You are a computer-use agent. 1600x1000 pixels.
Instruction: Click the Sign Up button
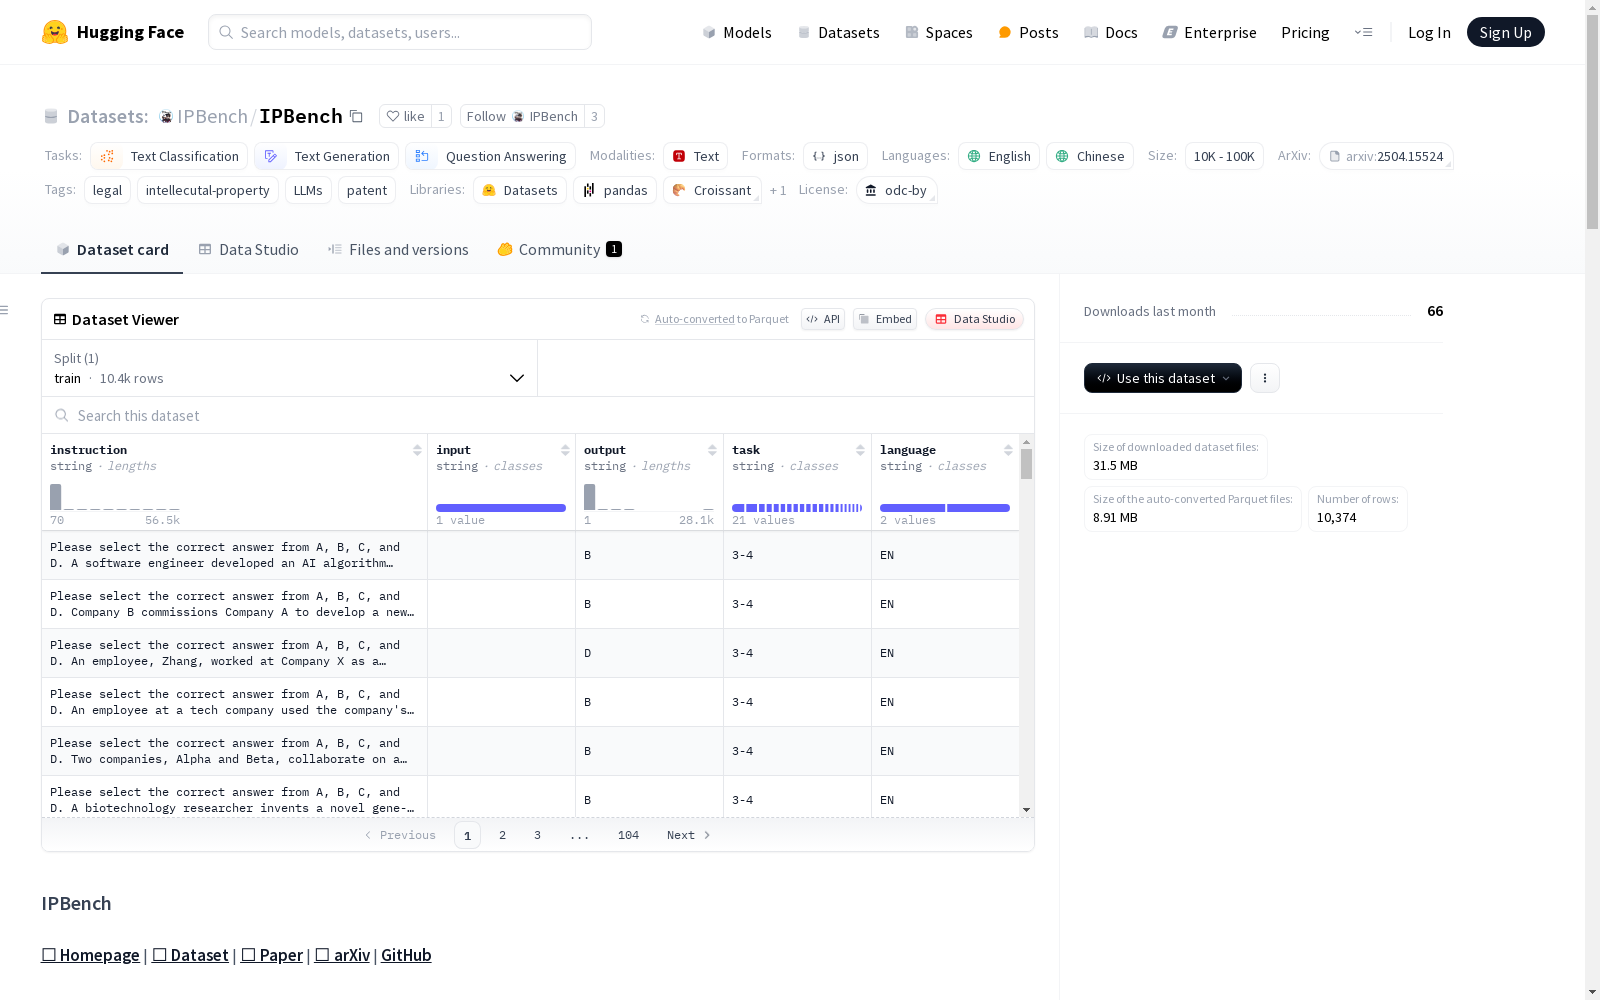pyautogui.click(x=1506, y=32)
